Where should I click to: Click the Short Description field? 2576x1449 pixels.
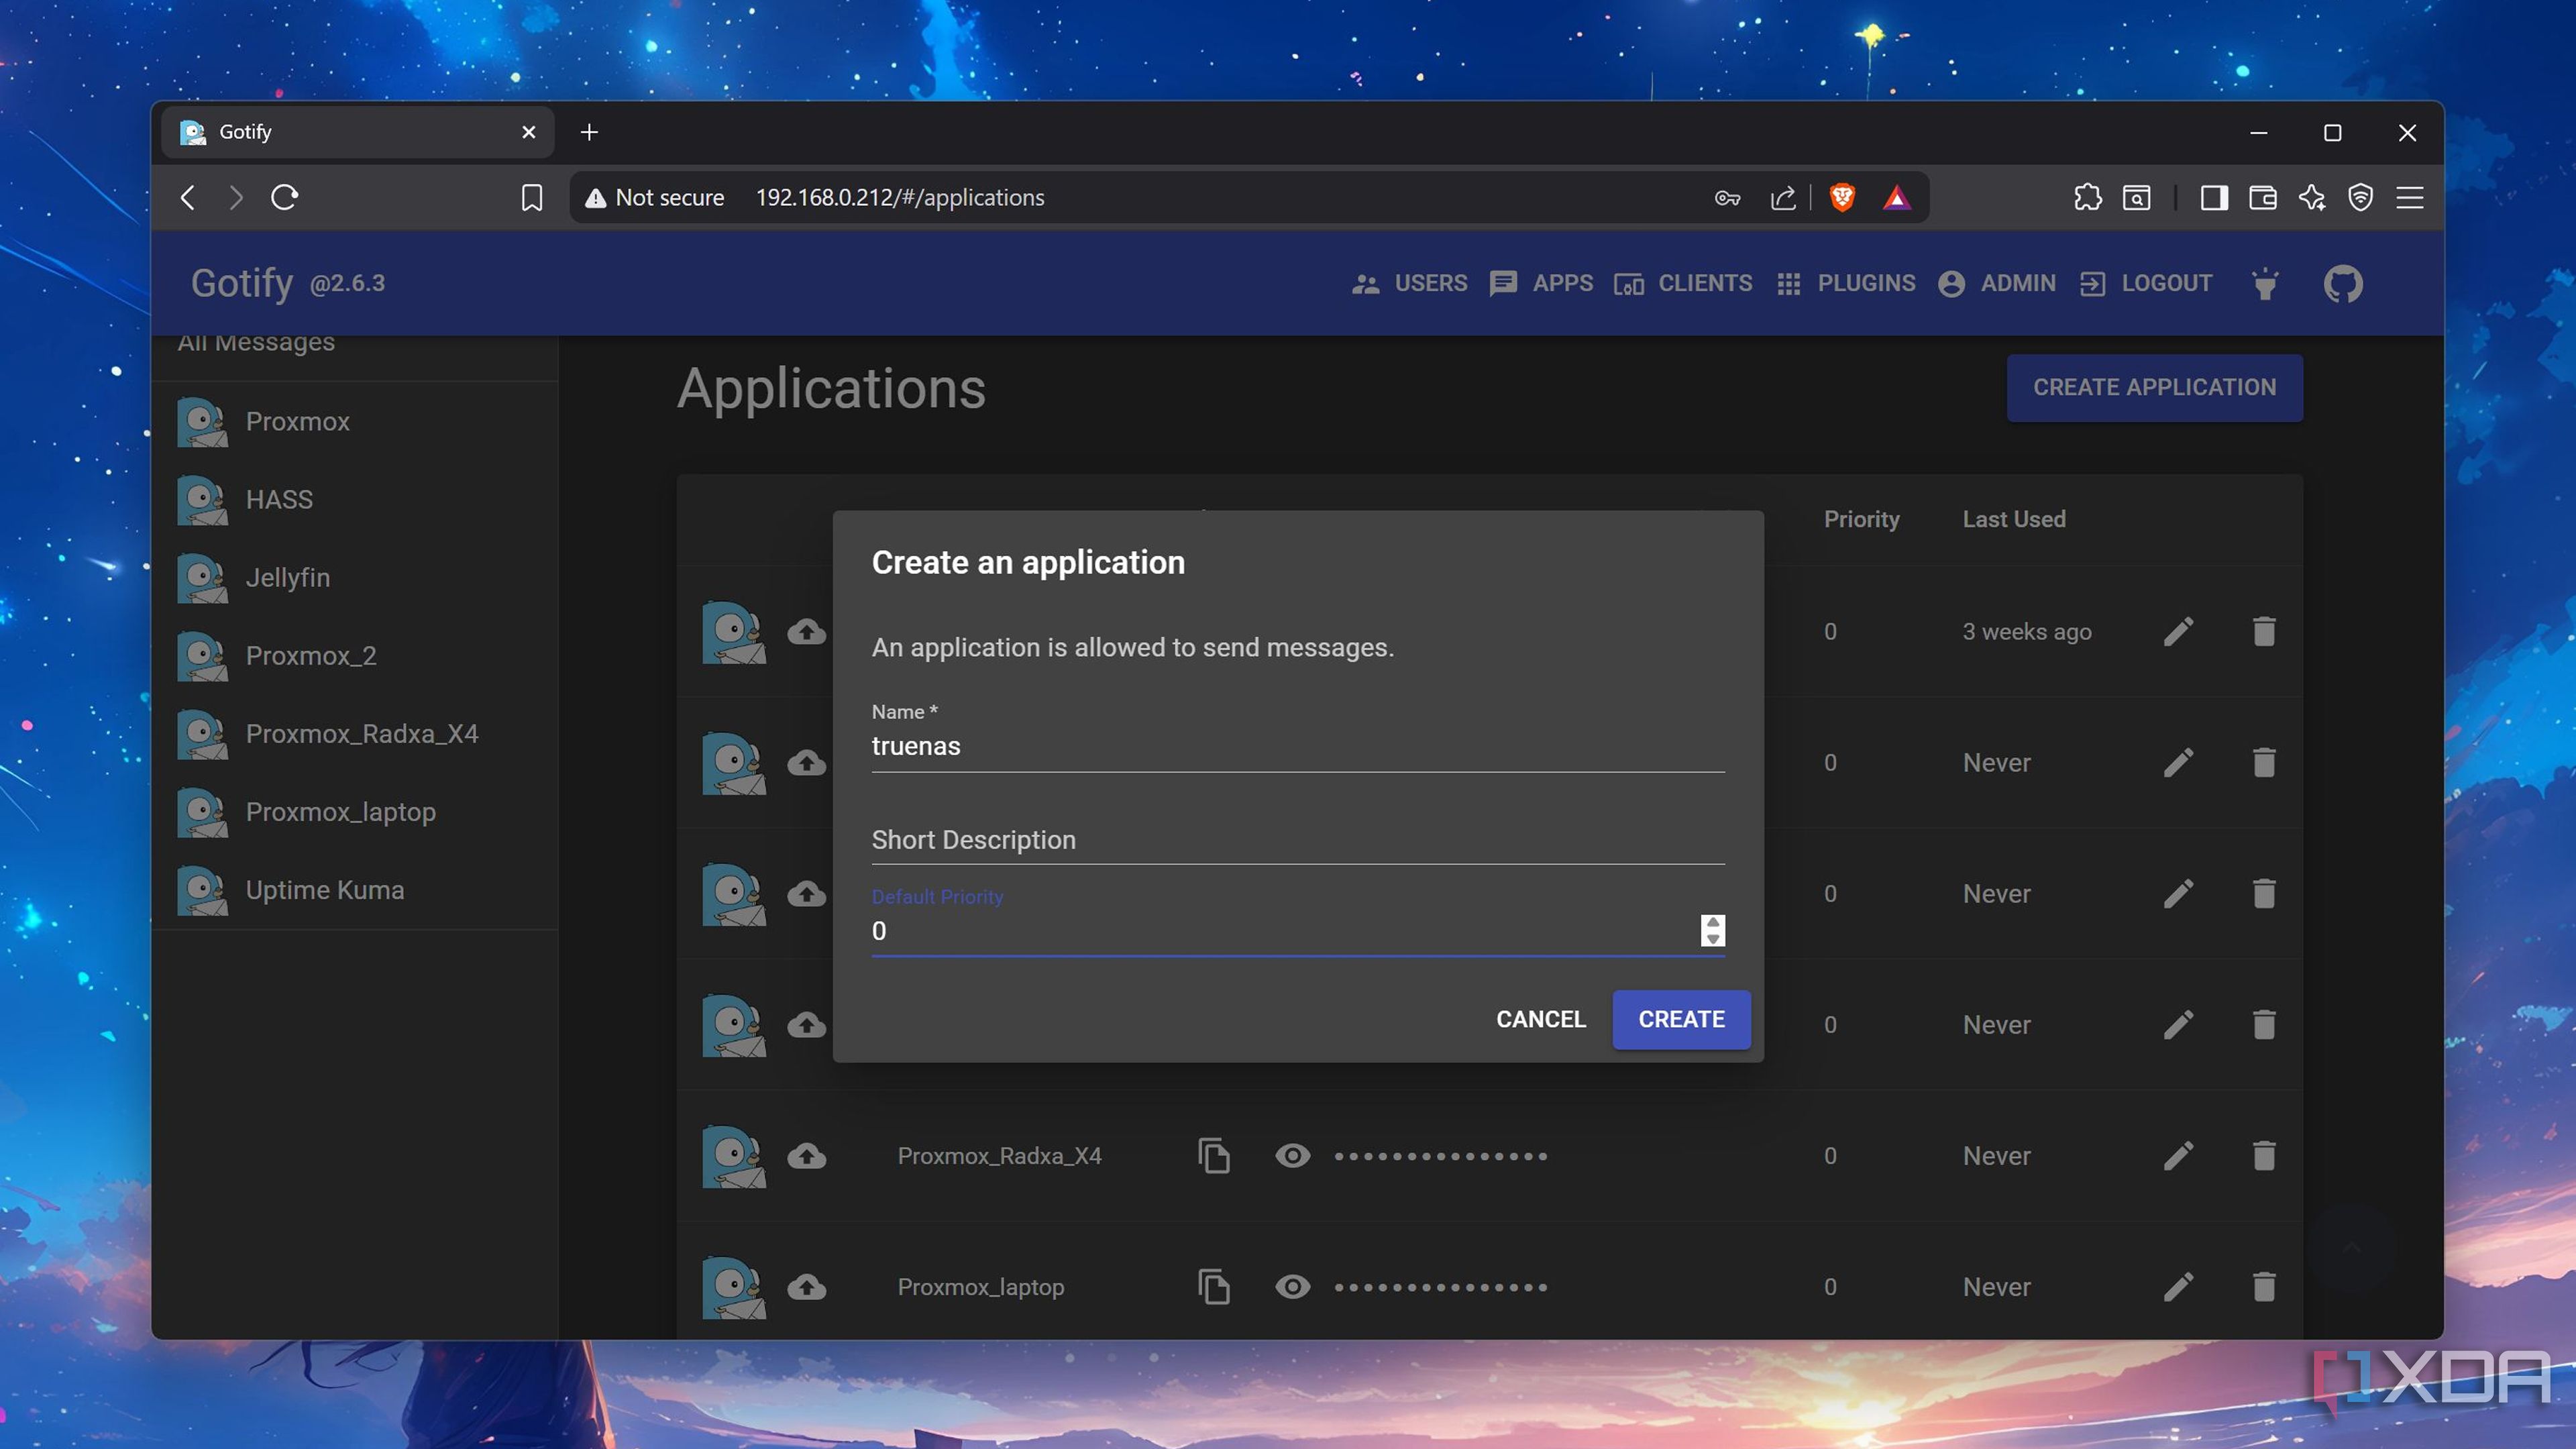[x=1297, y=840]
